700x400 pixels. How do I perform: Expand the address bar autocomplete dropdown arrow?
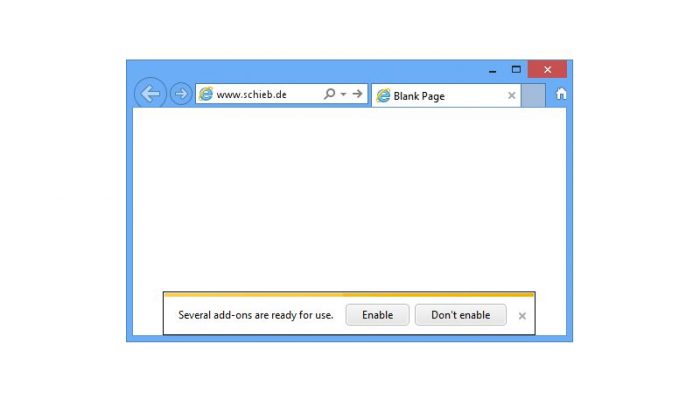343,94
